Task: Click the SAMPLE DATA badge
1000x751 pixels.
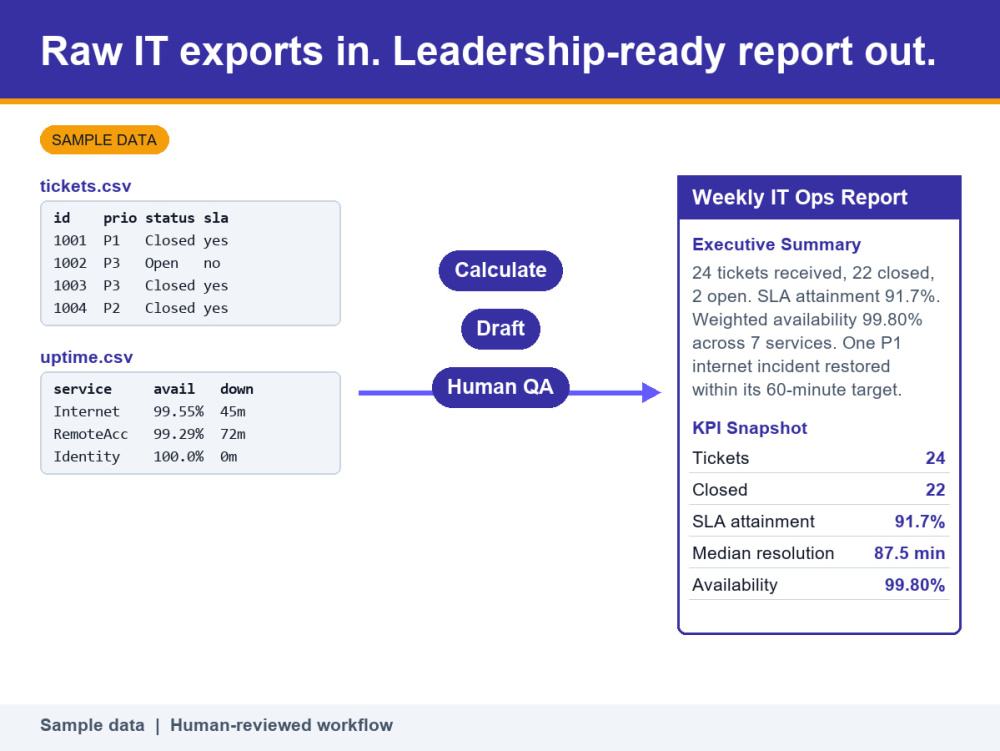Action: pos(105,140)
